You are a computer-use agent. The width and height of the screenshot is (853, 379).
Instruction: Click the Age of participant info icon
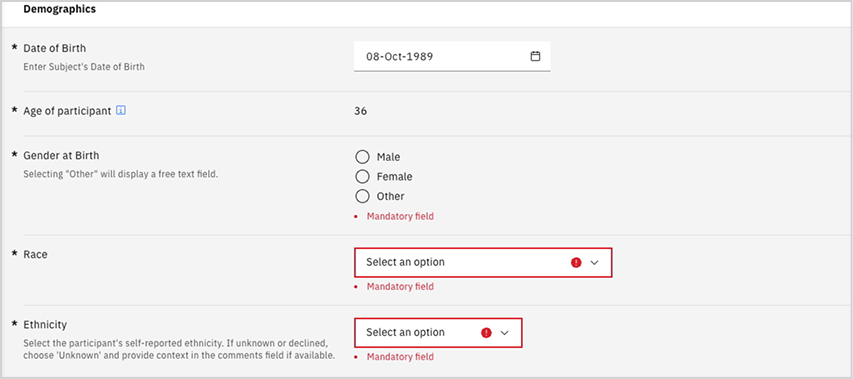(x=121, y=111)
